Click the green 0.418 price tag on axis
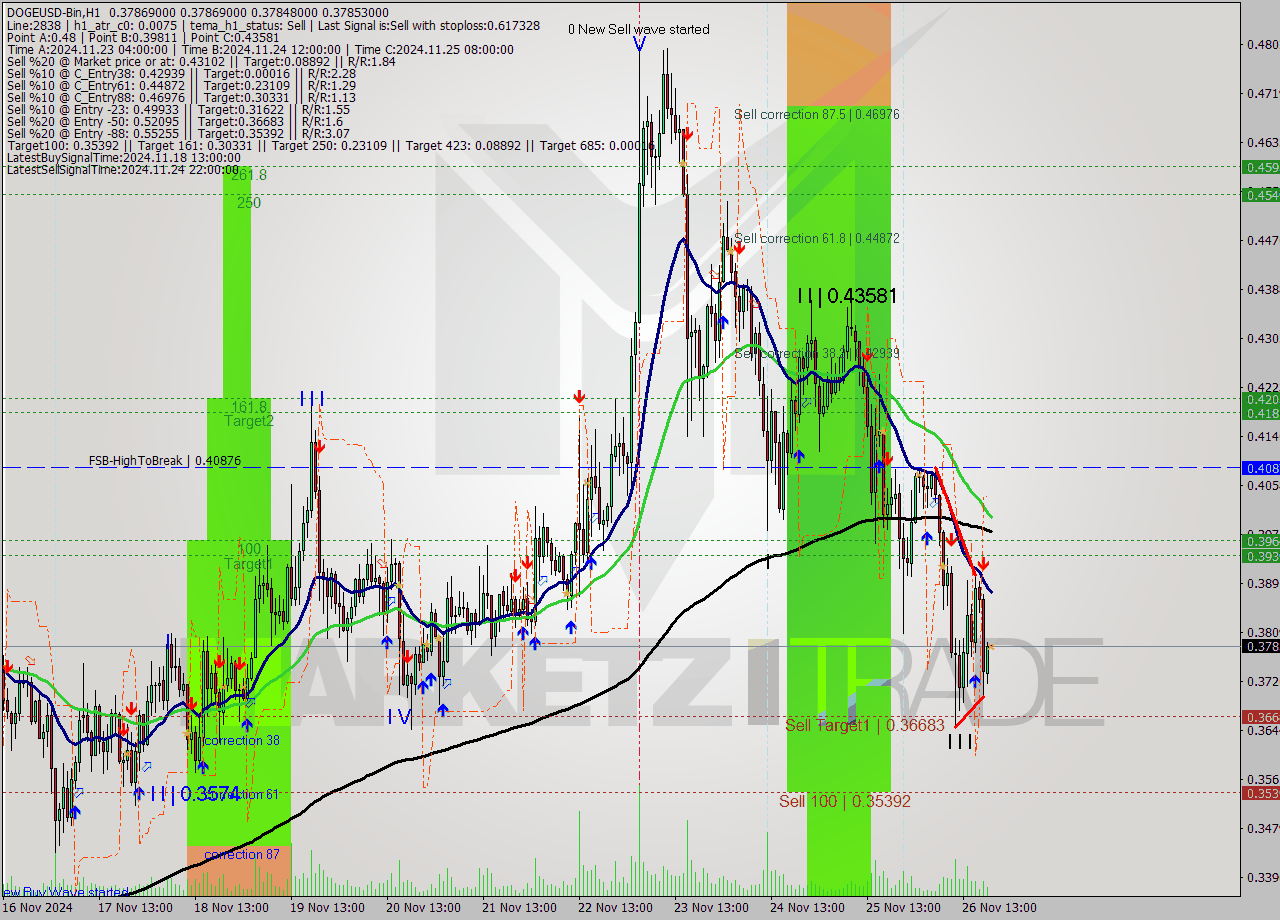The image size is (1280, 920). pos(1260,413)
